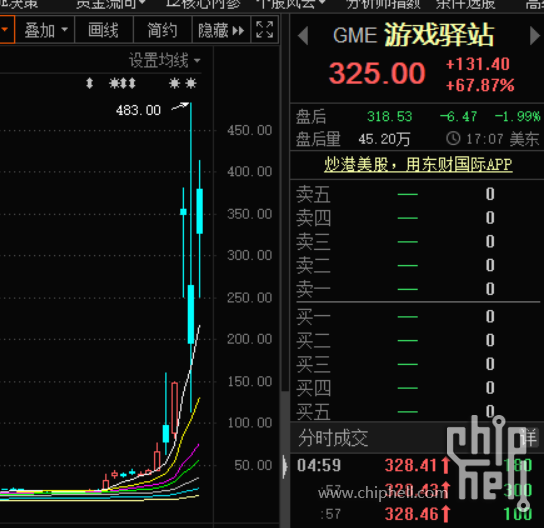Image resolution: width=544 pixels, height=528 pixels.
Task: Go to next stock with right arrow
Action: [535, 35]
